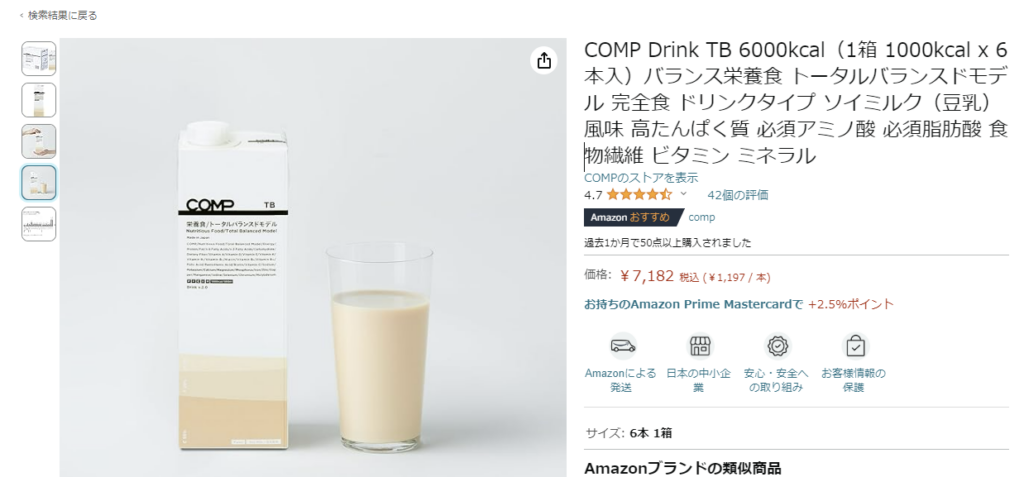Viewport: 1024px width, 477px height.
Task: Select the highlighted fourth thumbnail
Action: [39, 183]
